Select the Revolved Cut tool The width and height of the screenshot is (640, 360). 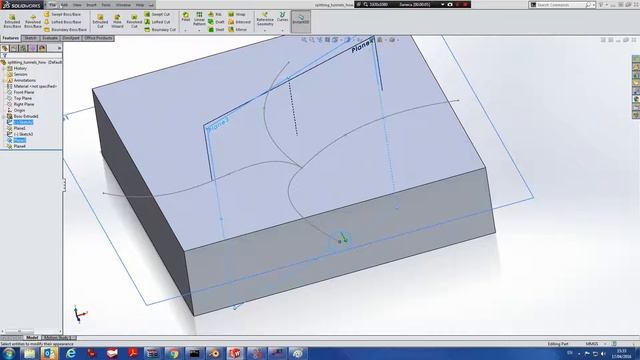pyautogui.click(x=134, y=20)
